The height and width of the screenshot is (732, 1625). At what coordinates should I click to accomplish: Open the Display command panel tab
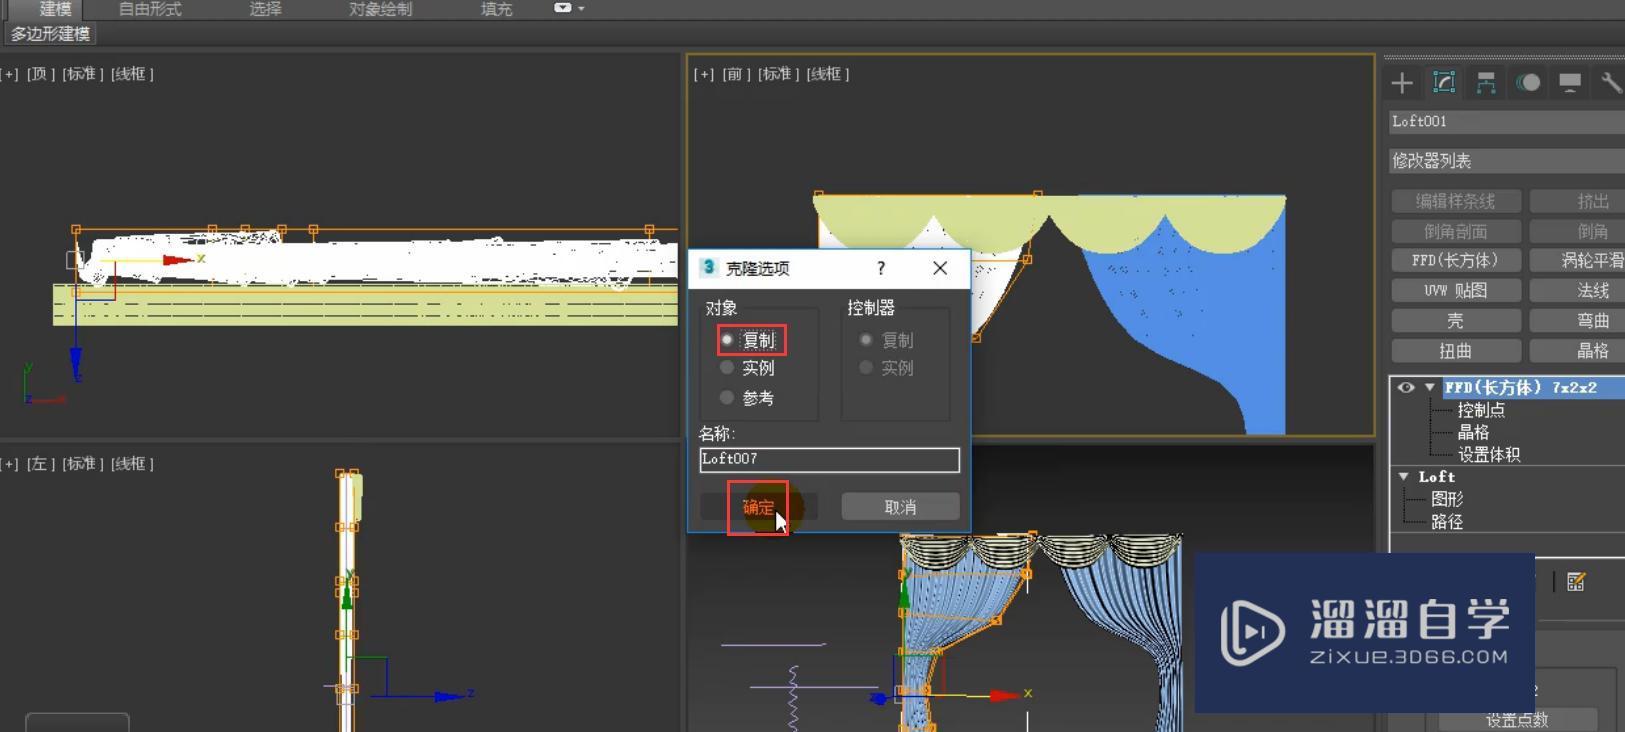click(1570, 83)
